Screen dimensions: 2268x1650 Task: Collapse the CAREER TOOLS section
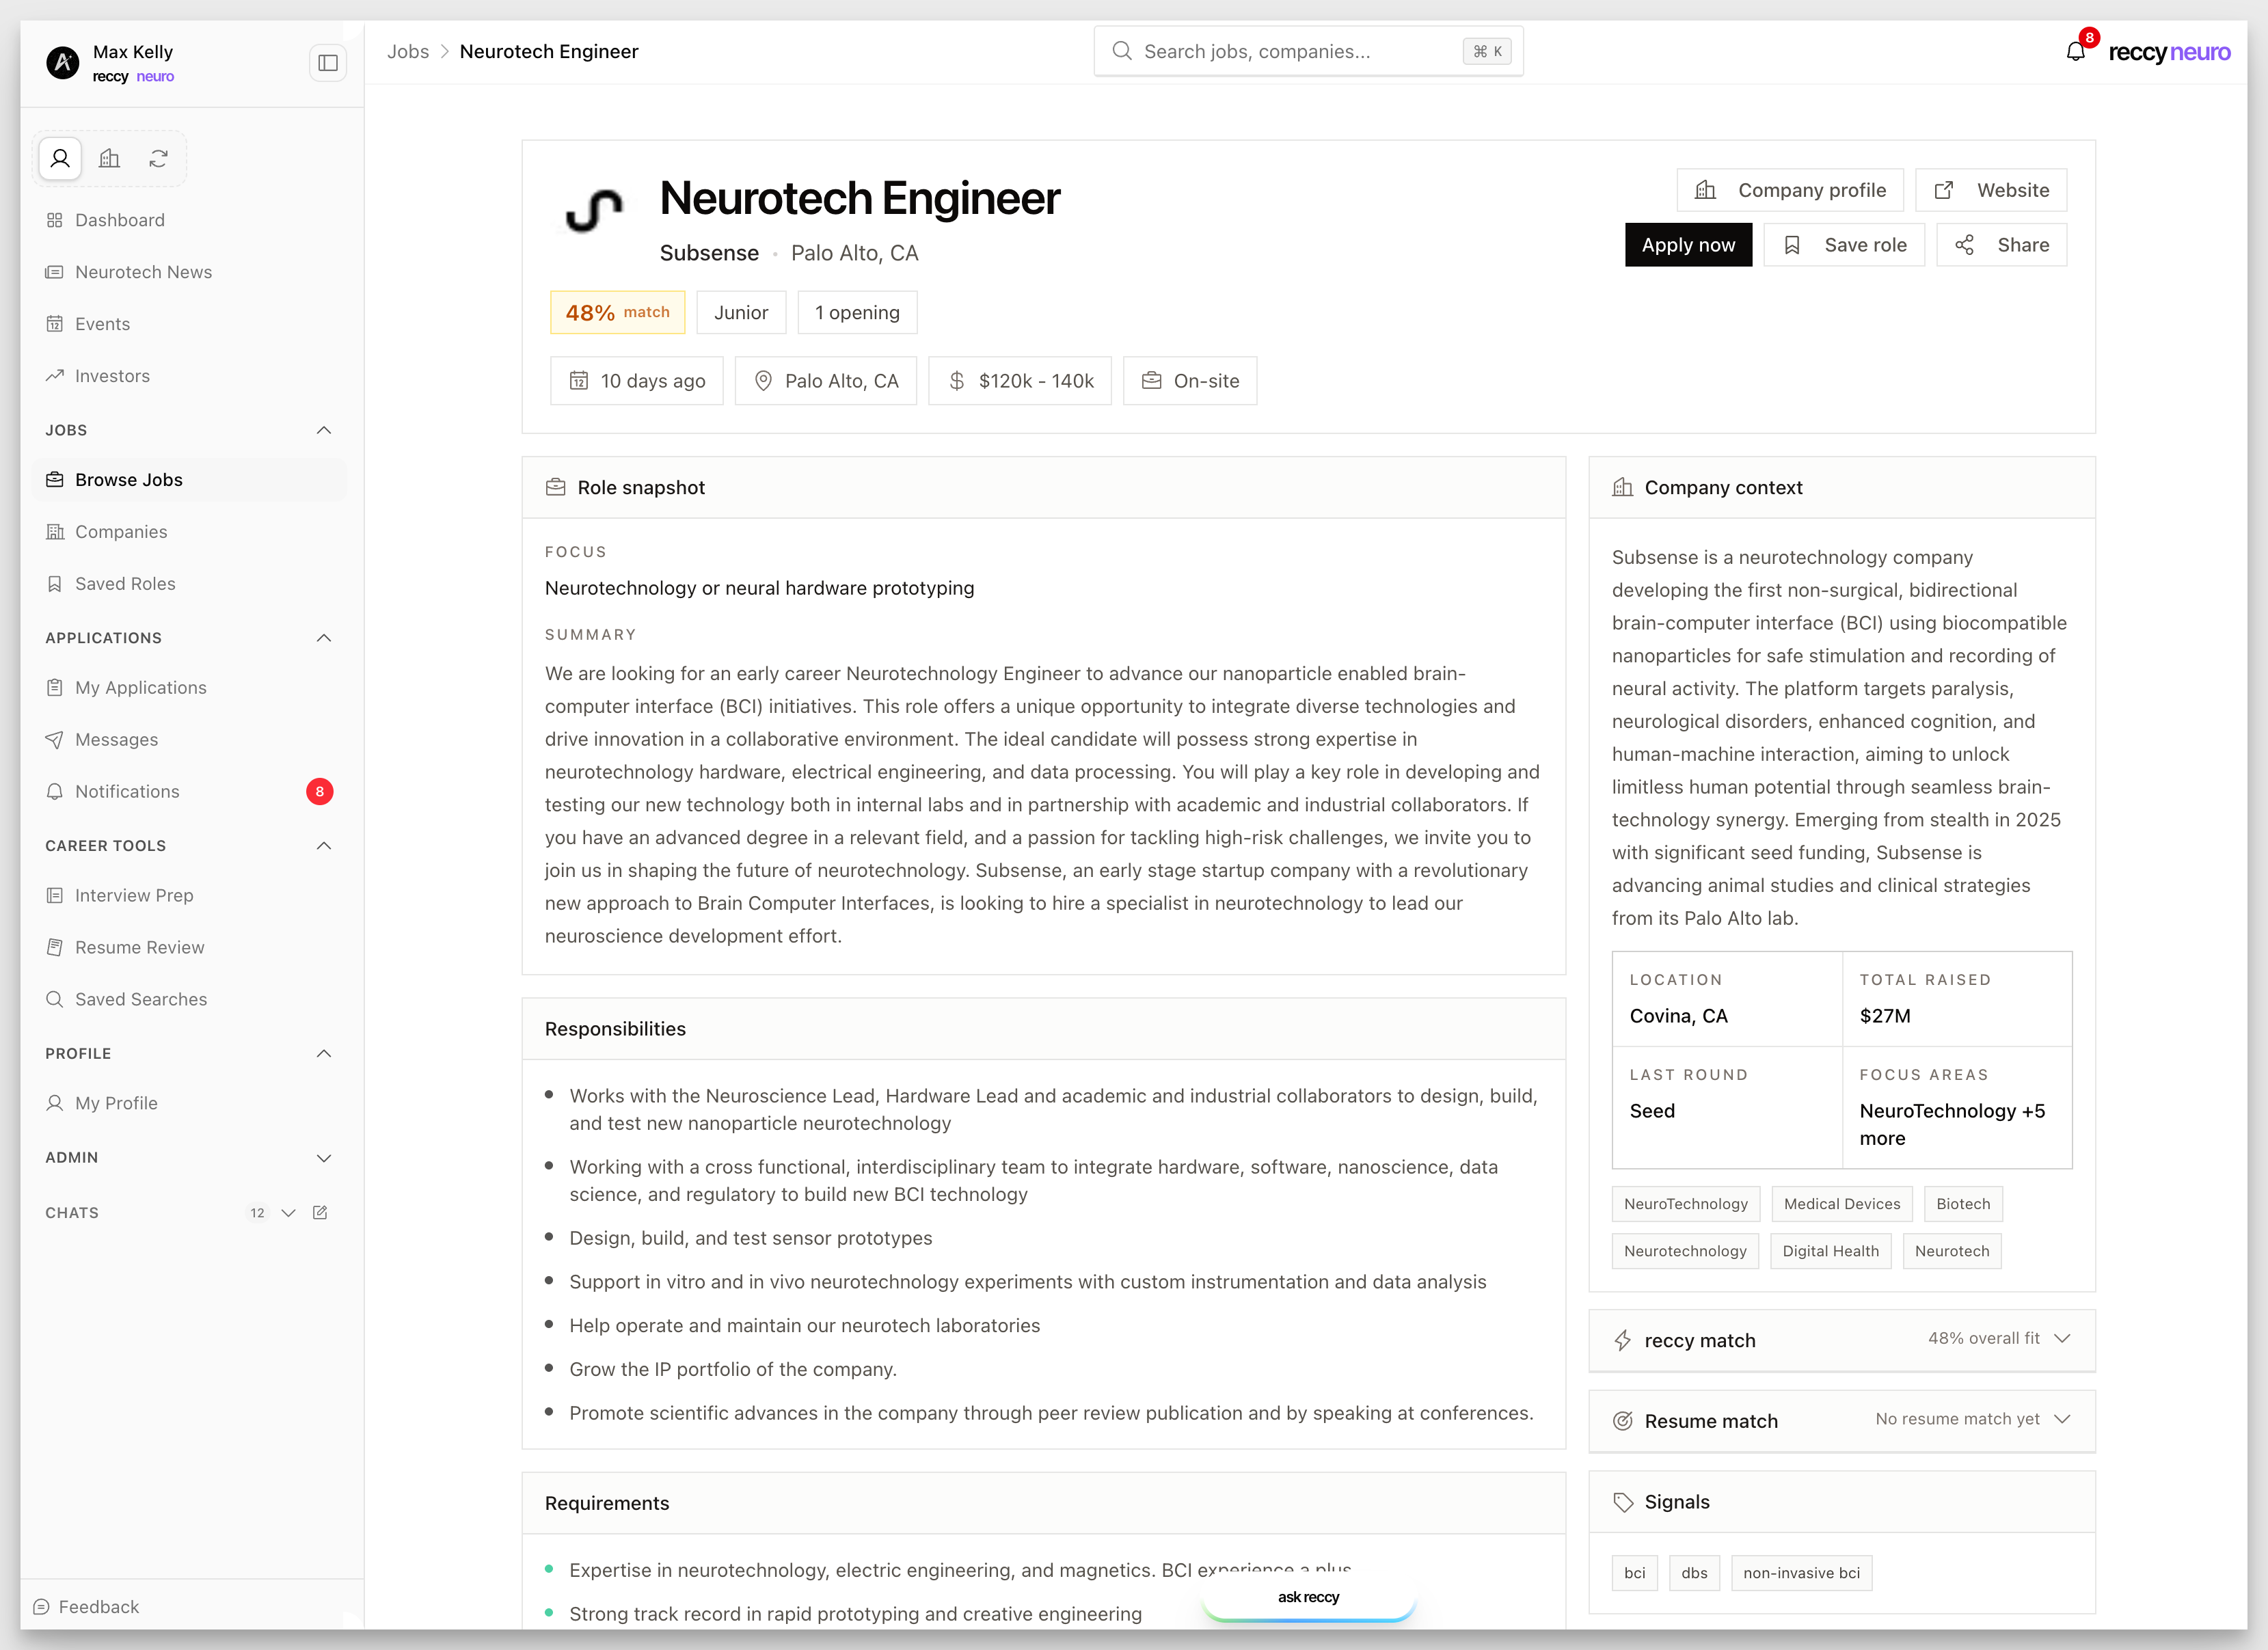323,845
